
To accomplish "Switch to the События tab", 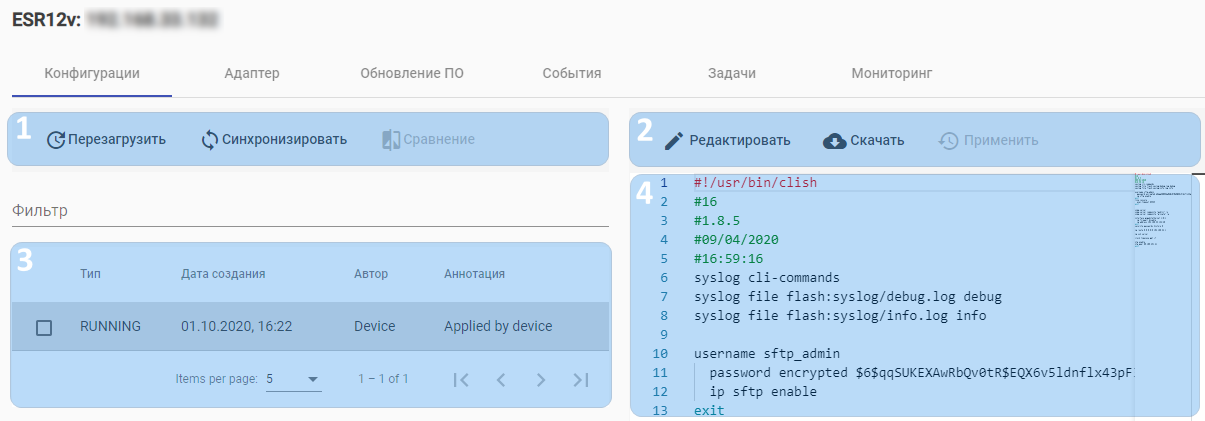I will click(x=572, y=73).
